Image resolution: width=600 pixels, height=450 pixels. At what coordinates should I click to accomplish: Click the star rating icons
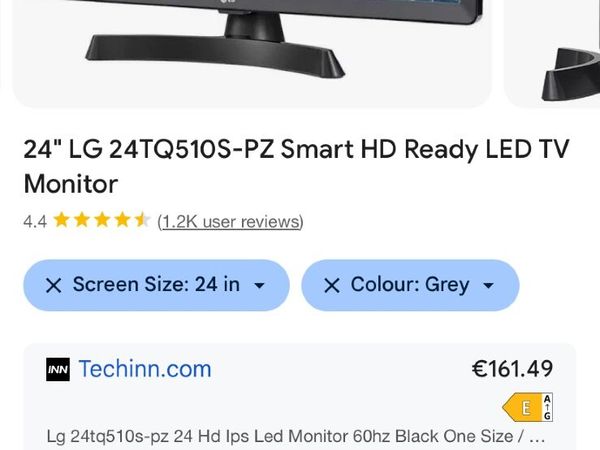101,220
